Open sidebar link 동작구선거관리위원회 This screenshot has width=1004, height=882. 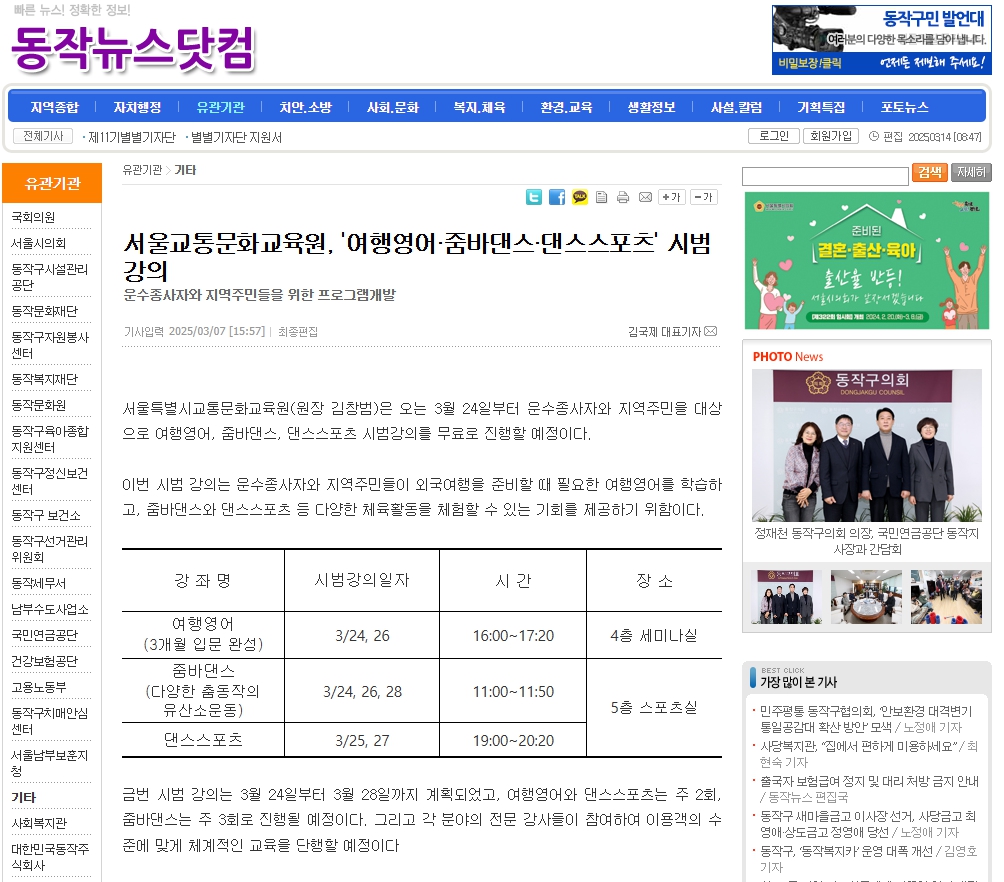[49, 549]
